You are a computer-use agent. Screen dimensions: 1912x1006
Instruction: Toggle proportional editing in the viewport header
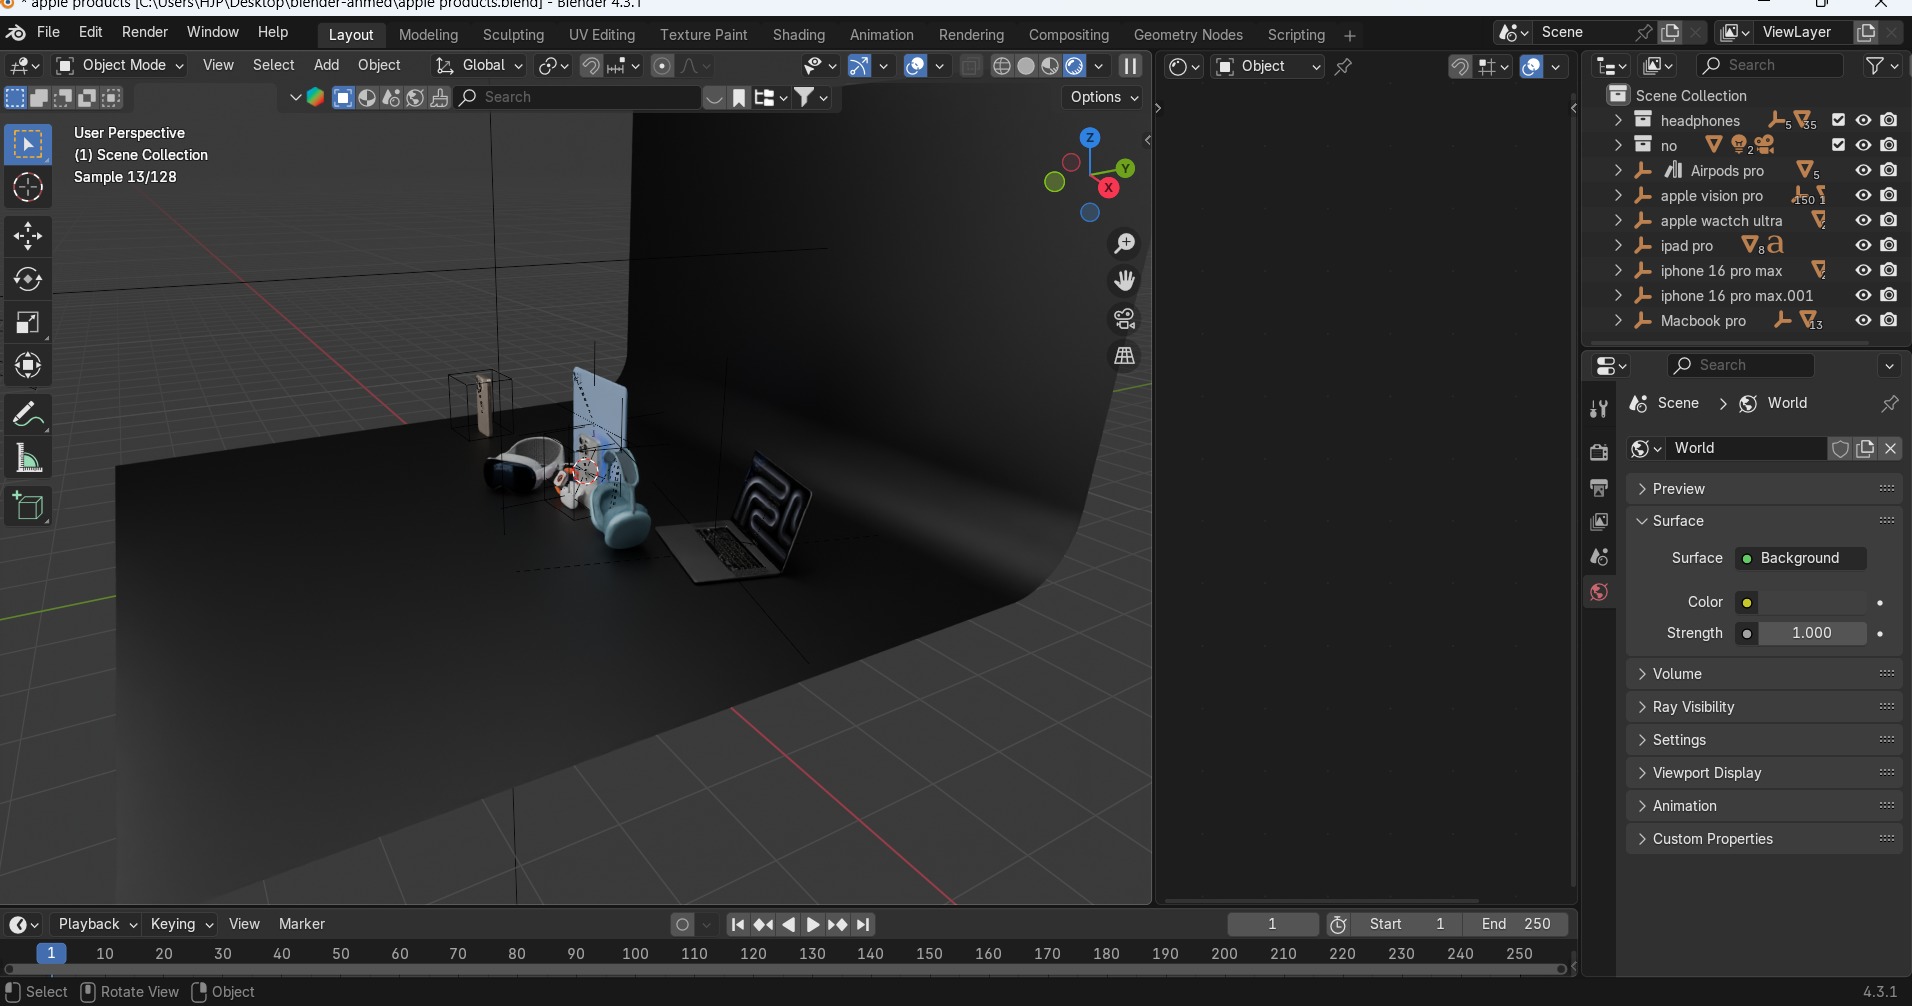pyautogui.click(x=662, y=66)
